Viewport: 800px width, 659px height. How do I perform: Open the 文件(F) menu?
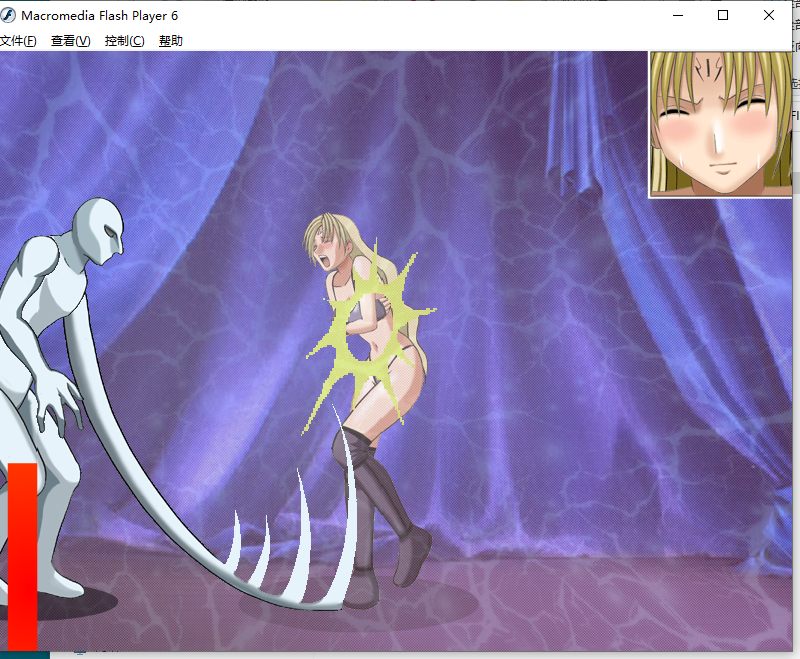click(x=18, y=41)
